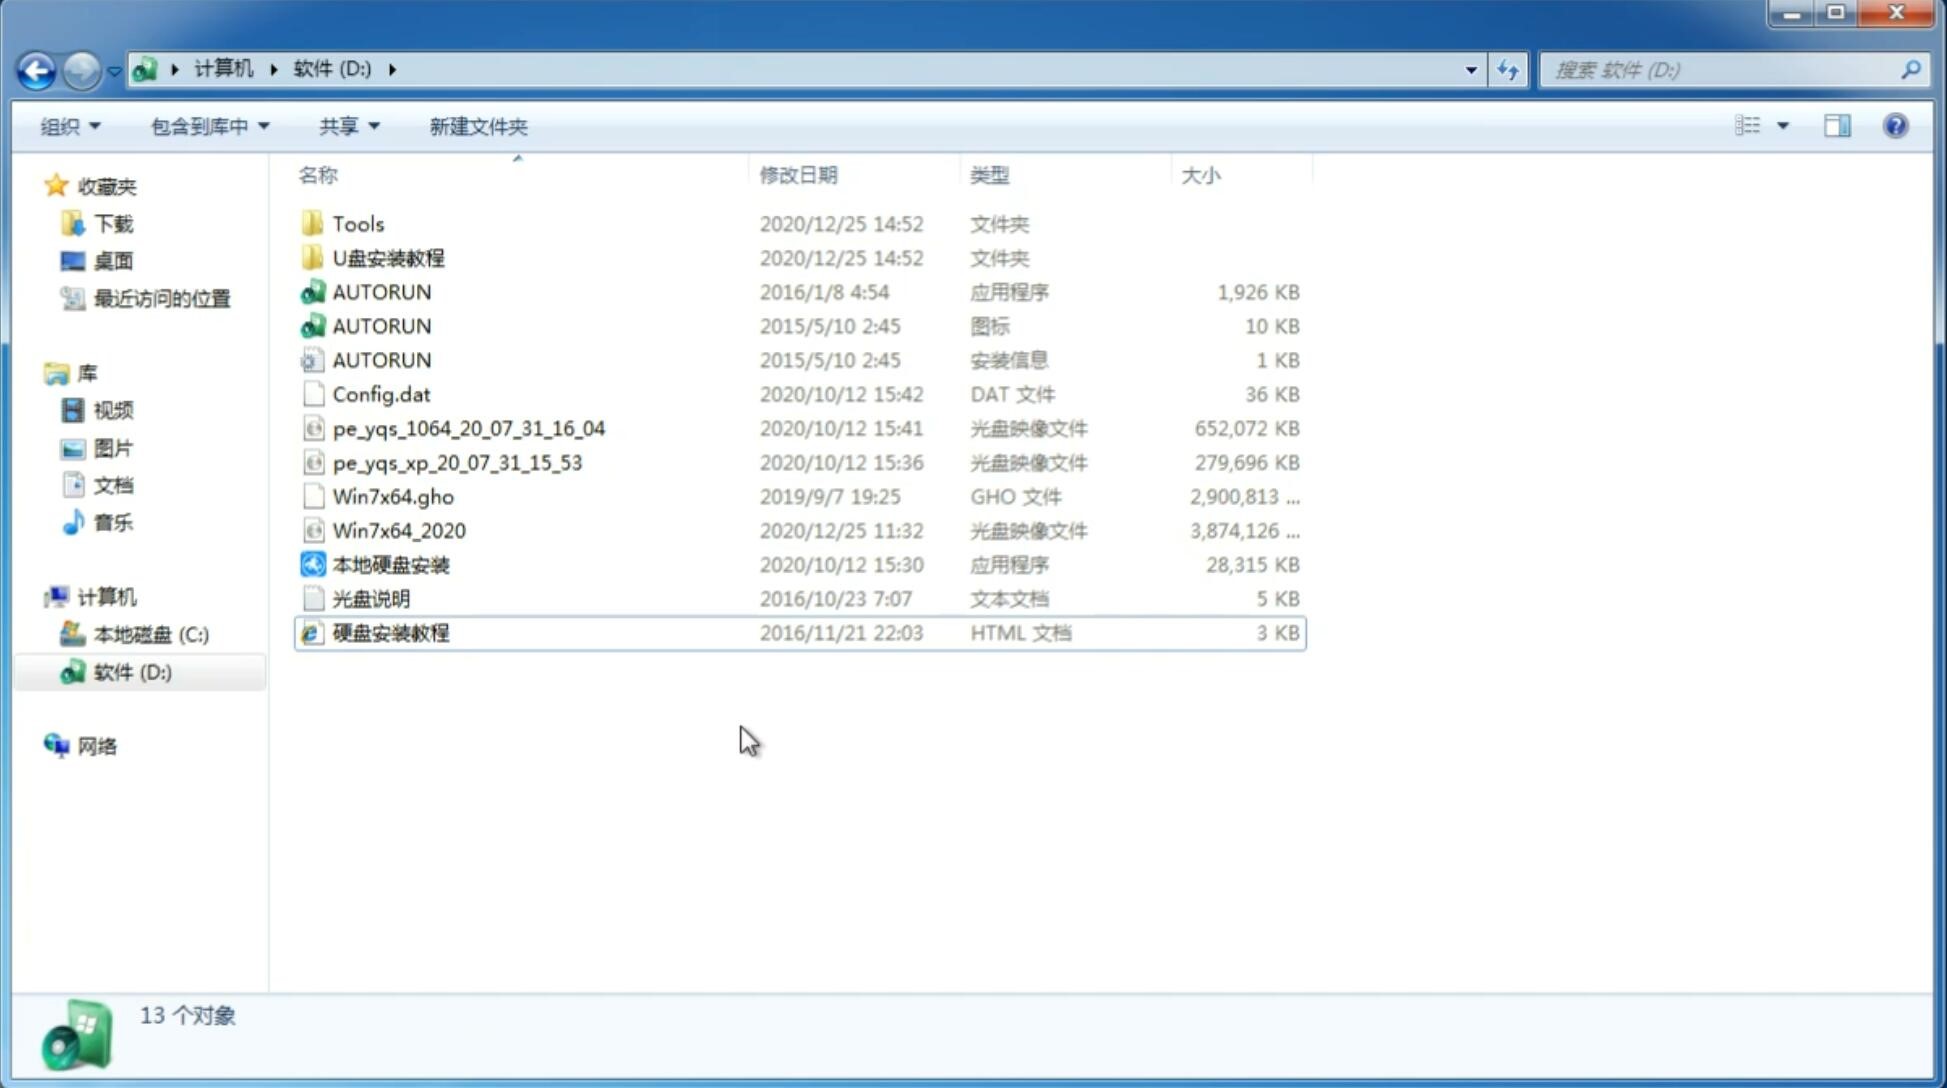The image size is (1947, 1088).
Task: Open the U盘安装教程 folder
Action: click(388, 257)
